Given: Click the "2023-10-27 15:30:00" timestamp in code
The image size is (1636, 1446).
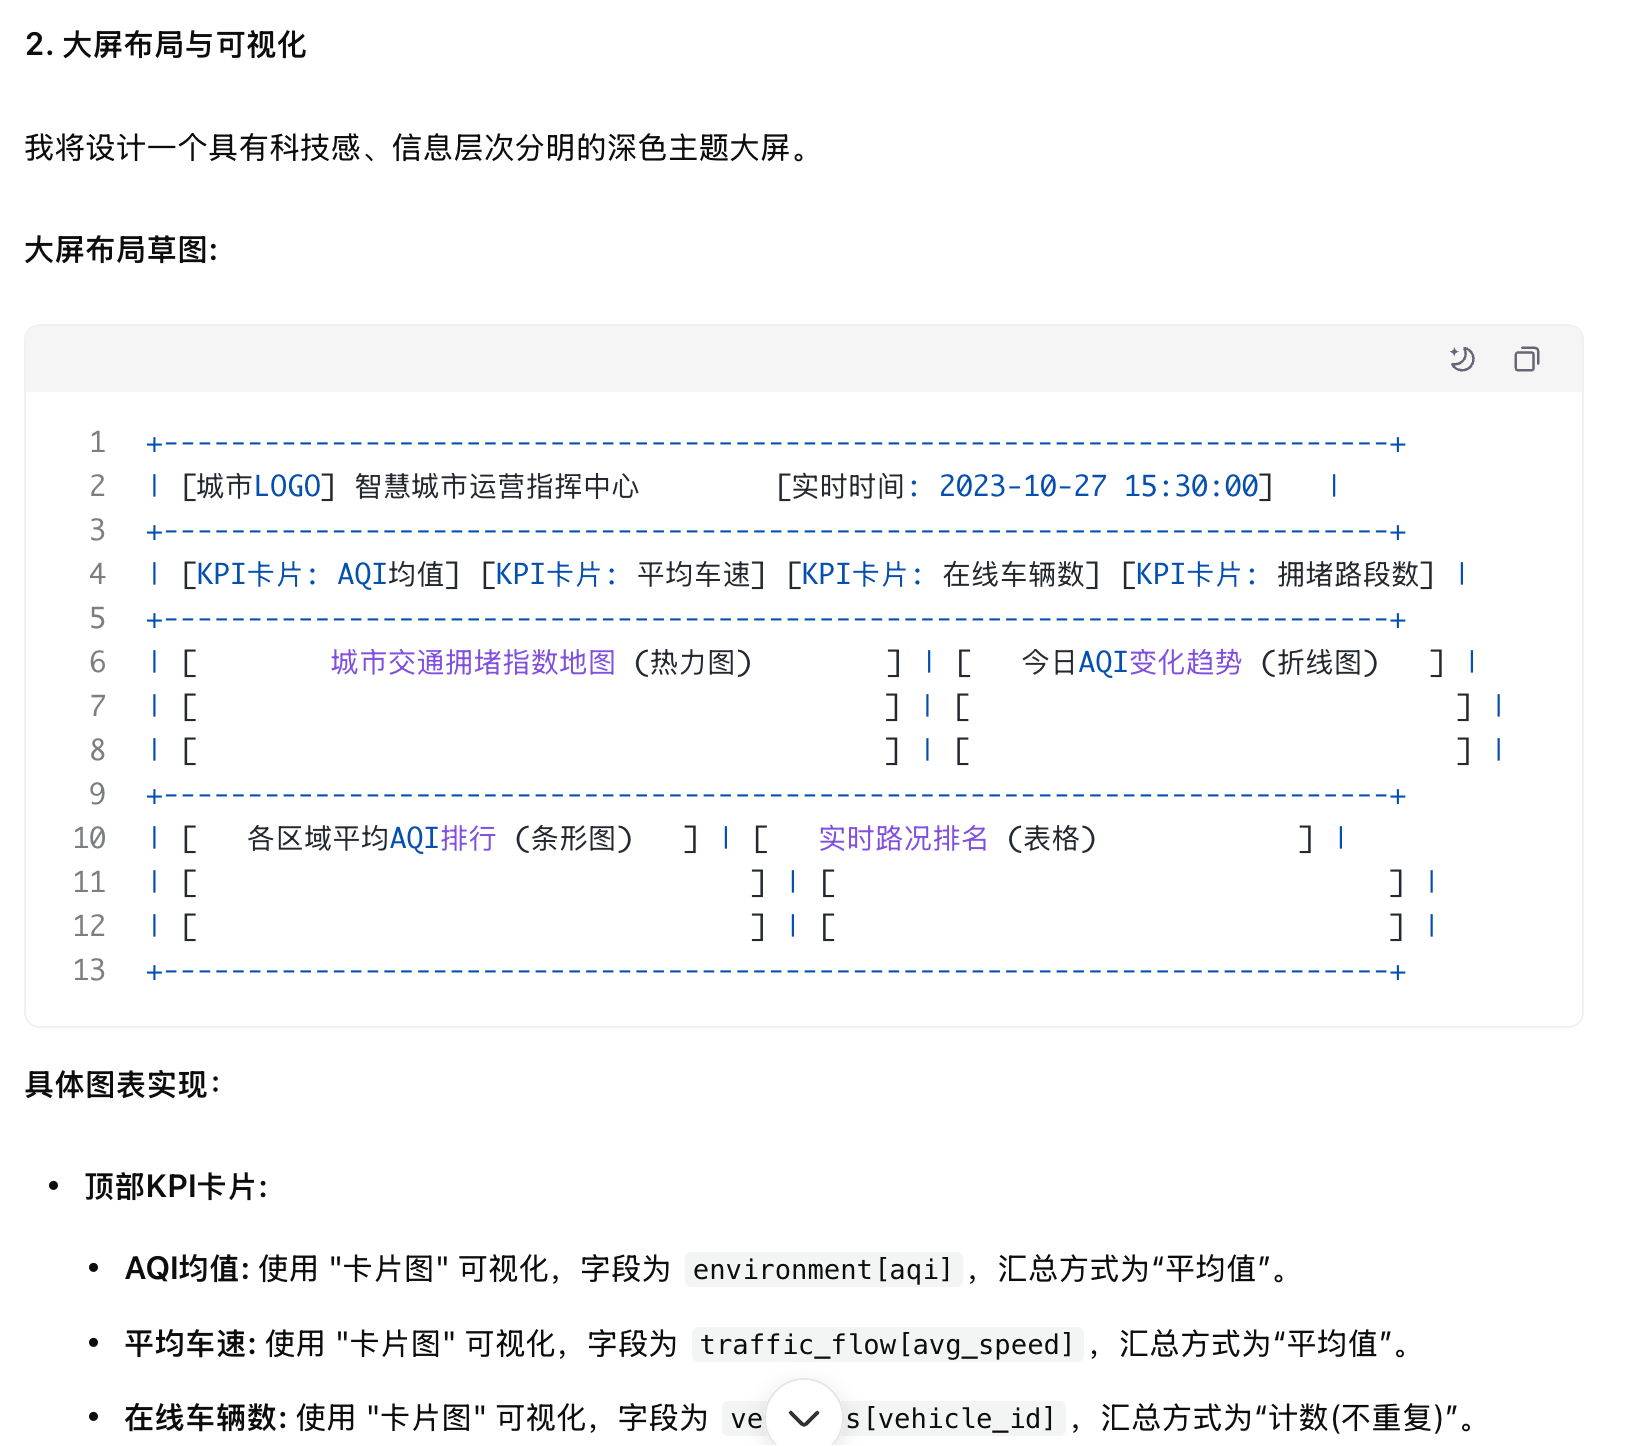Looking at the screenshot, I should pos(1097,486).
